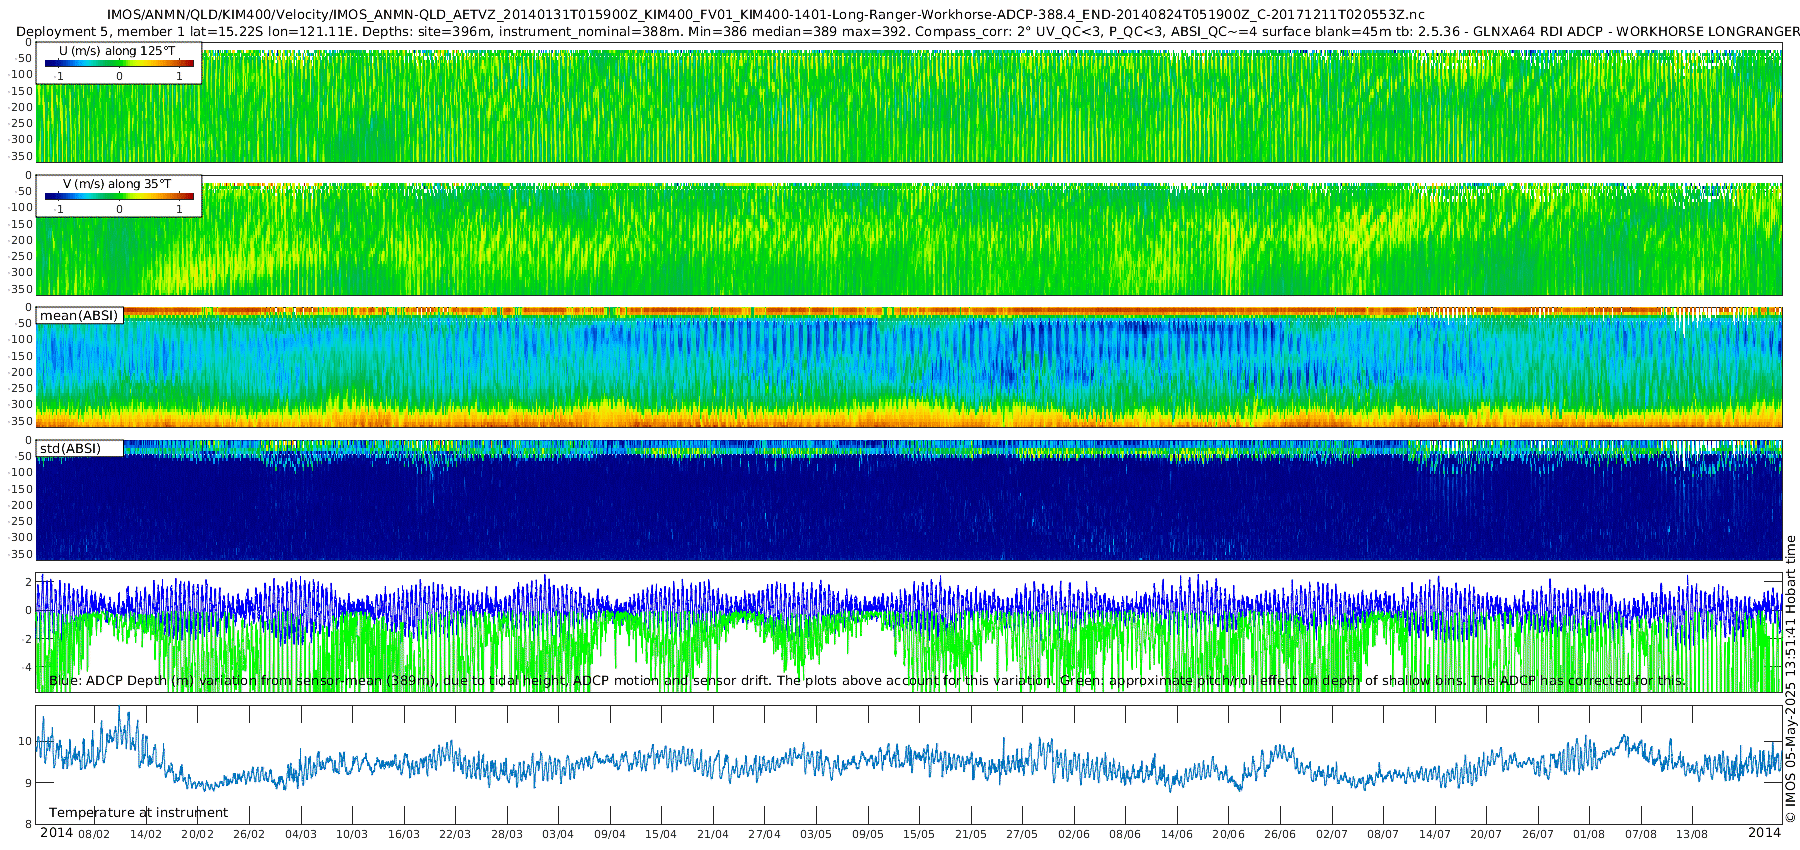Screen dimensions: 1800x850
Task: Click the 10 tick on temperature axis
Action: coord(26,741)
